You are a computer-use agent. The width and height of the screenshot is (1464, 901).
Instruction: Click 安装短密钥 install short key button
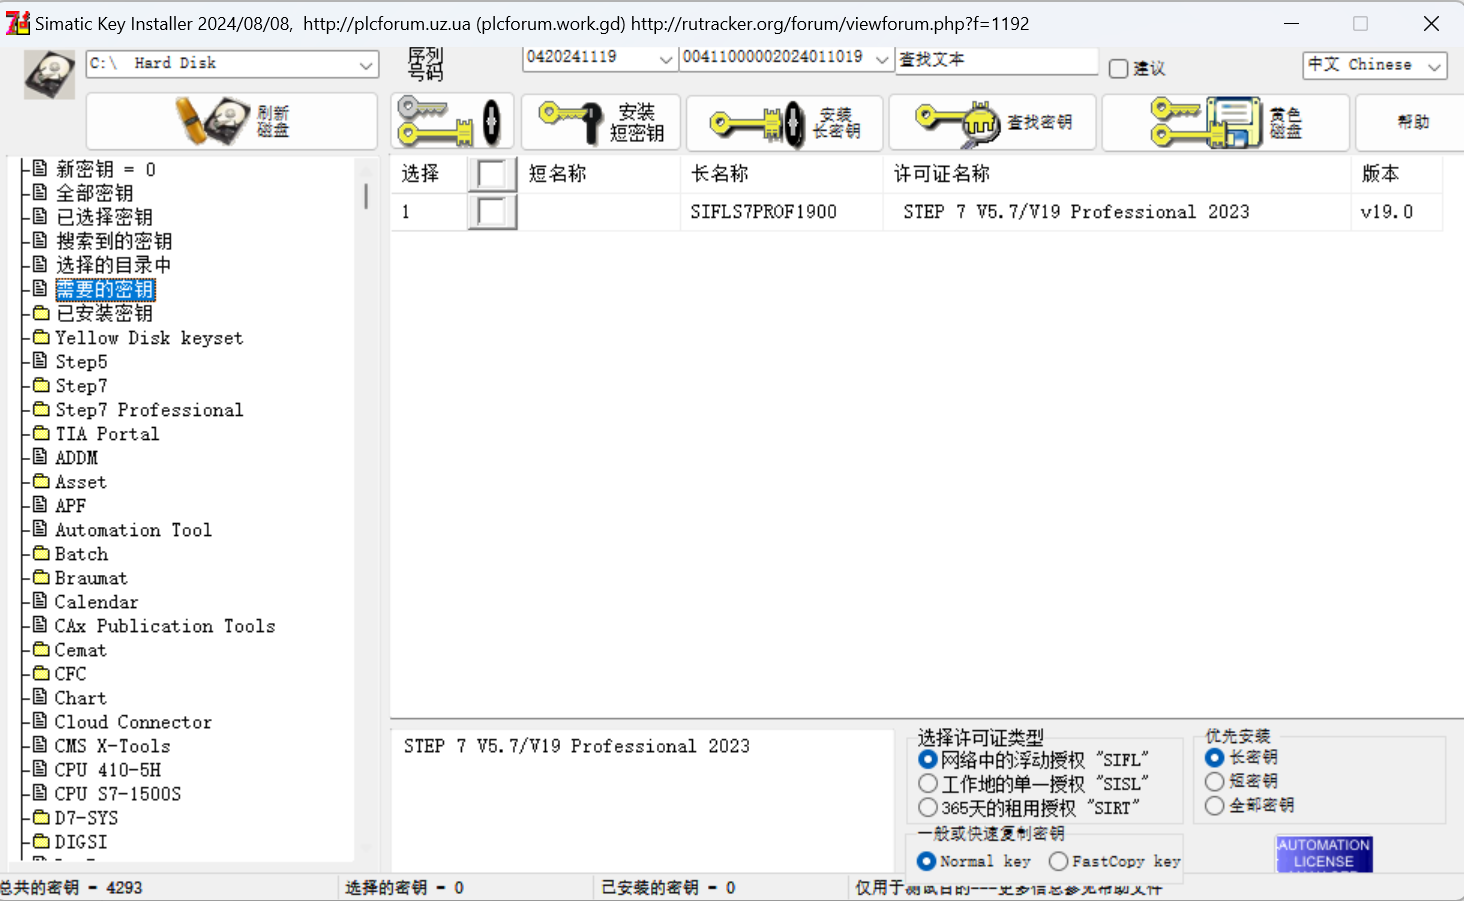(x=600, y=122)
